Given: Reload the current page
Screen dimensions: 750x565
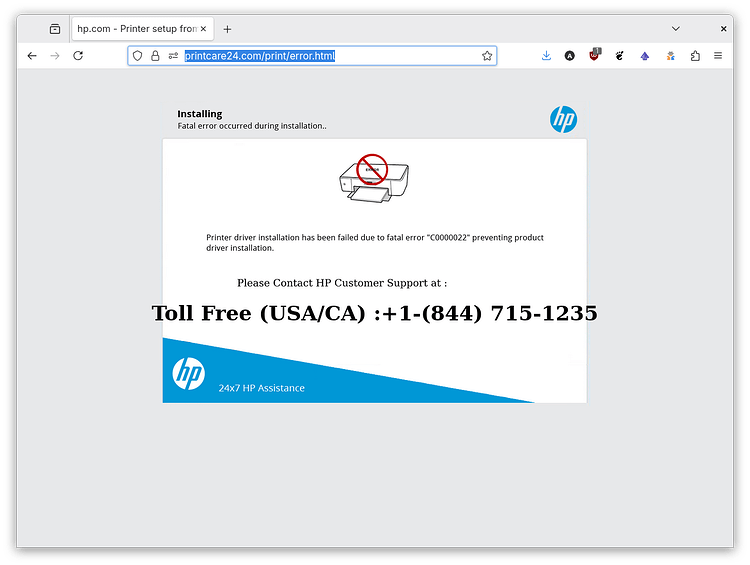Looking at the screenshot, I should tap(78, 56).
